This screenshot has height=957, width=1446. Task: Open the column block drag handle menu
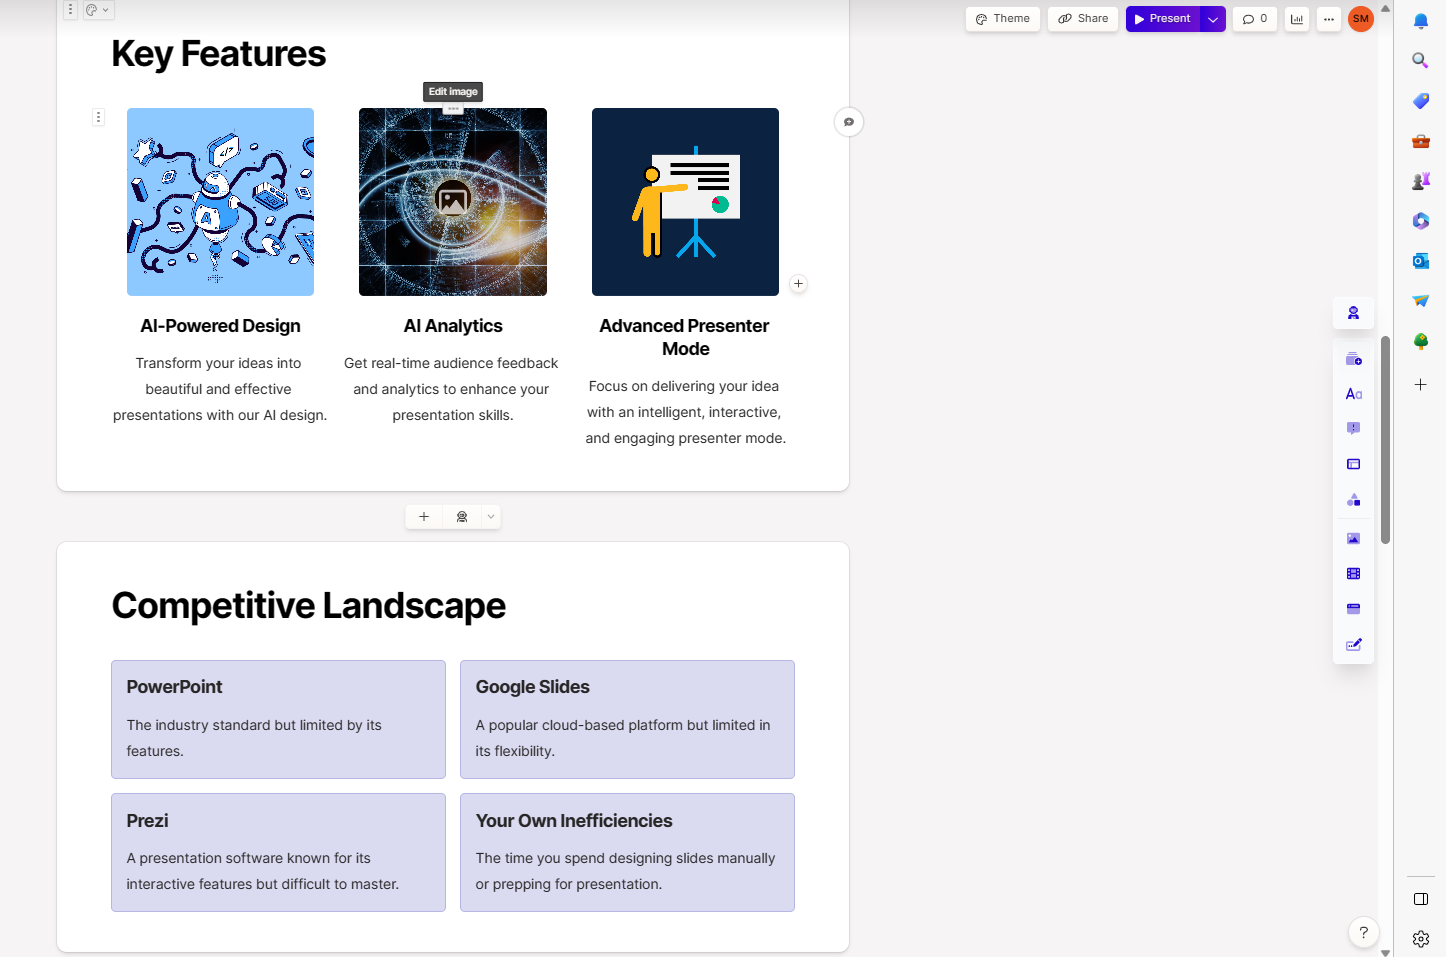pyautogui.click(x=98, y=117)
